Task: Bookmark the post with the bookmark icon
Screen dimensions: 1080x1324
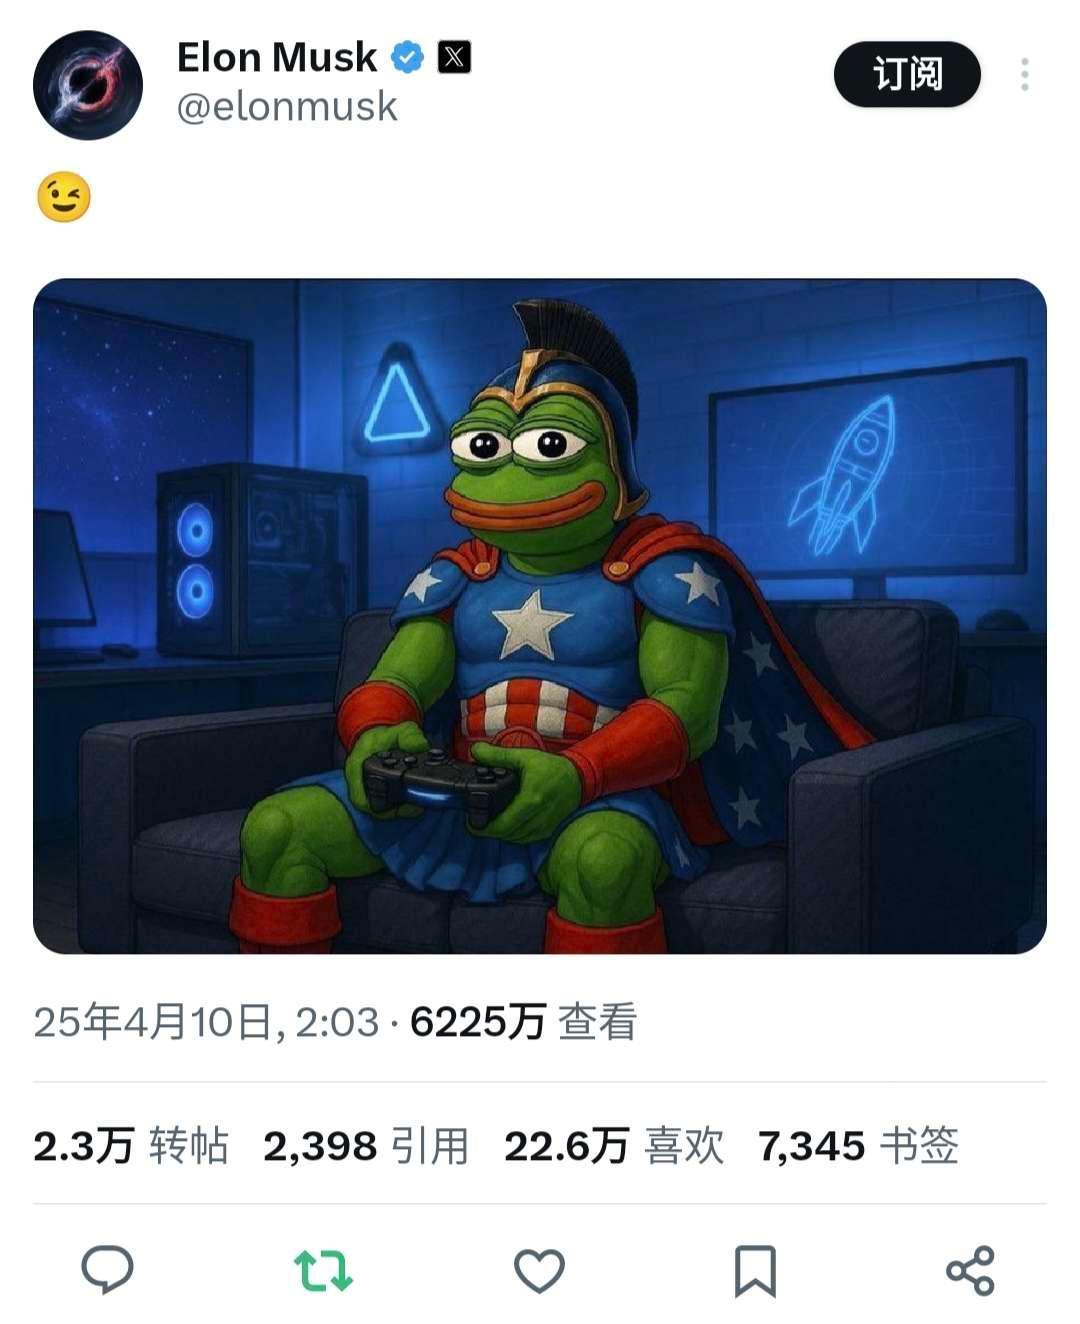Action: coord(755,1271)
